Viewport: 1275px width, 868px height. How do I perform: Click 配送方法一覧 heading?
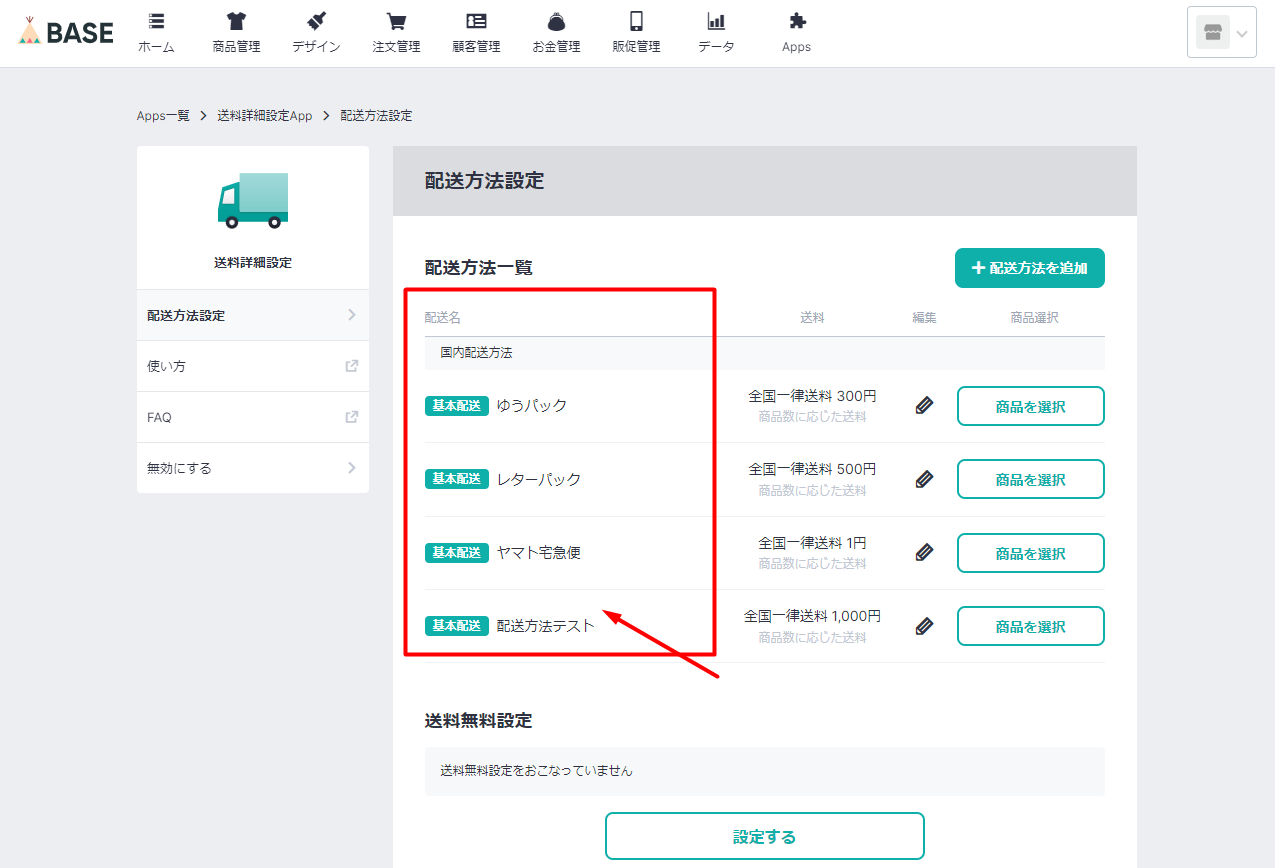click(479, 268)
